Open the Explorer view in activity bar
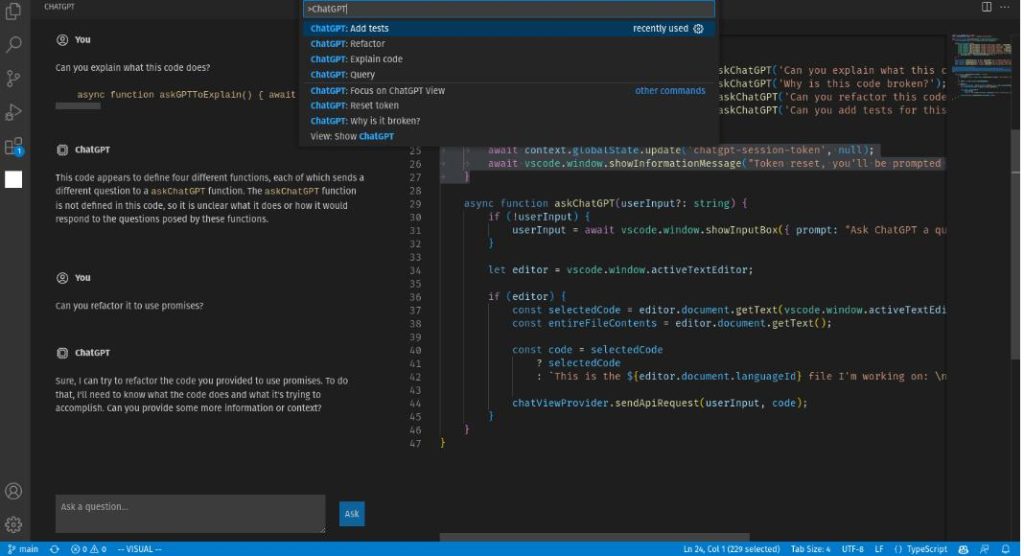The height and width of the screenshot is (556, 1024). click(x=13, y=11)
